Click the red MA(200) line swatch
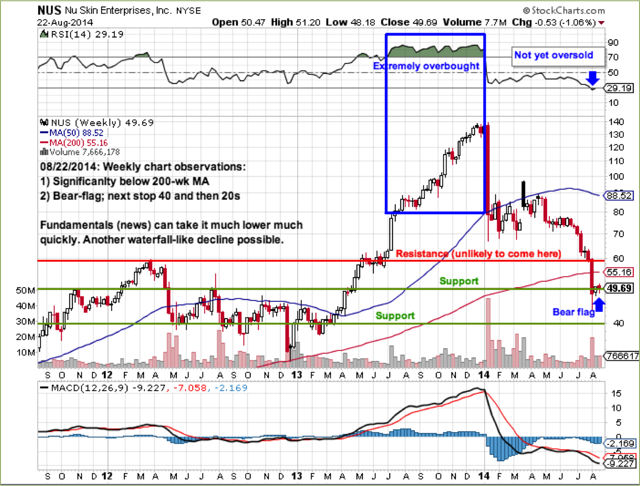 pos(44,143)
